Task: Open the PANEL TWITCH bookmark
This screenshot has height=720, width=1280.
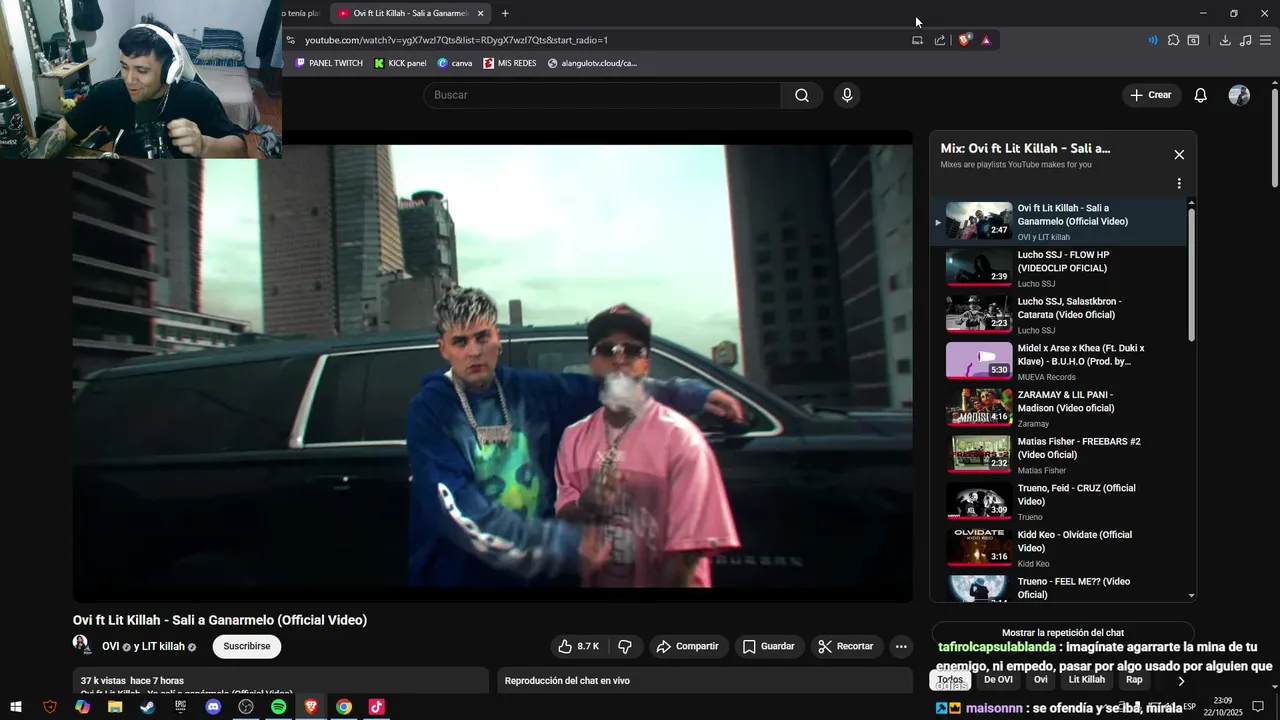Action: (x=329, y=63)
